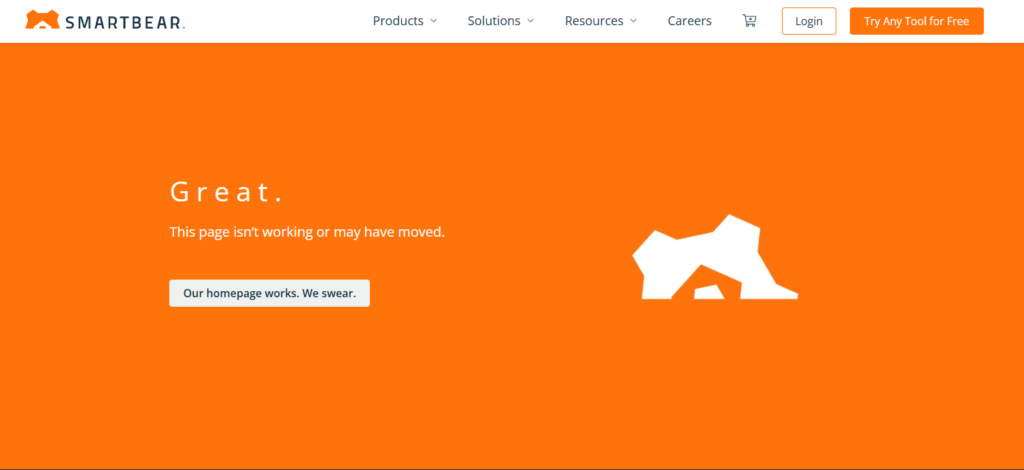1024x470 pixels.
Task: Expand the Solutions dropdown chevron
Action: [531, 21]
